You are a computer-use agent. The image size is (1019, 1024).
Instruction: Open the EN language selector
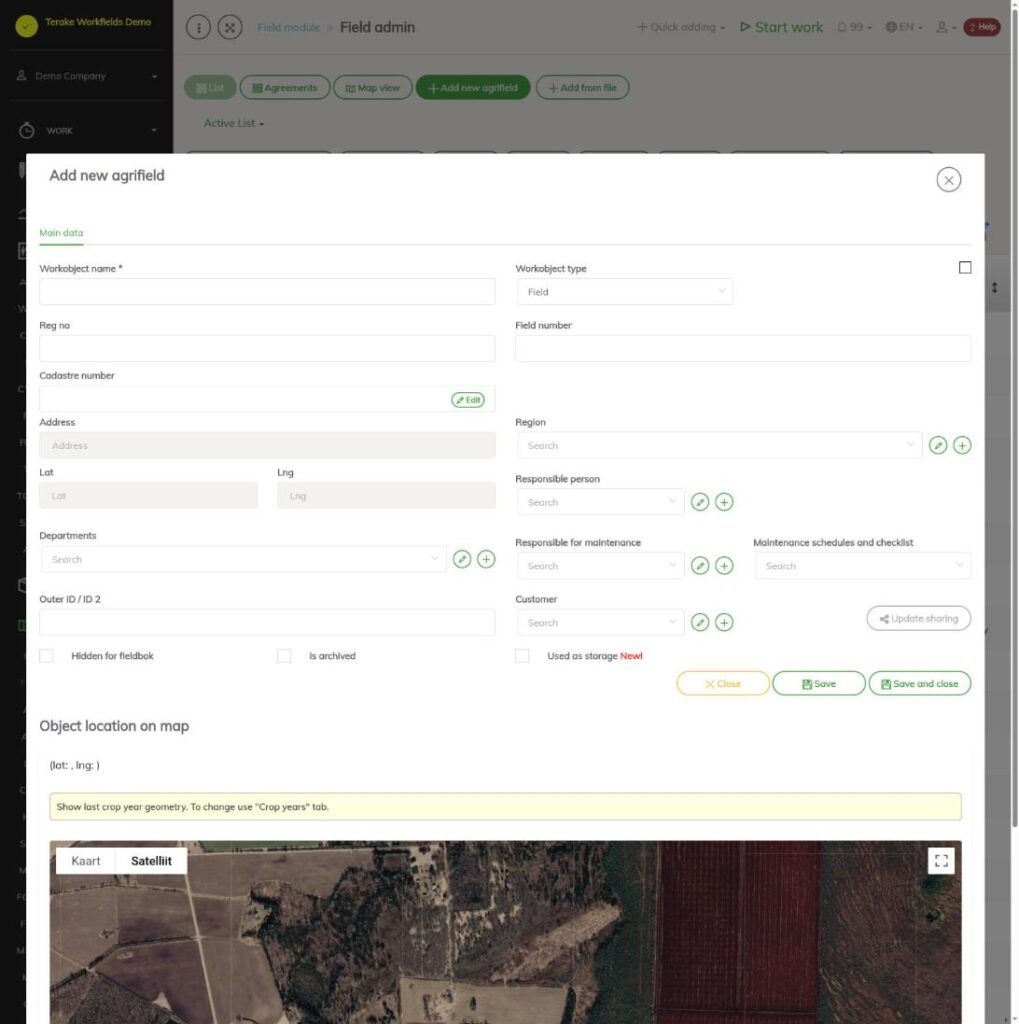pyautogui.click(x=904, y=27)
